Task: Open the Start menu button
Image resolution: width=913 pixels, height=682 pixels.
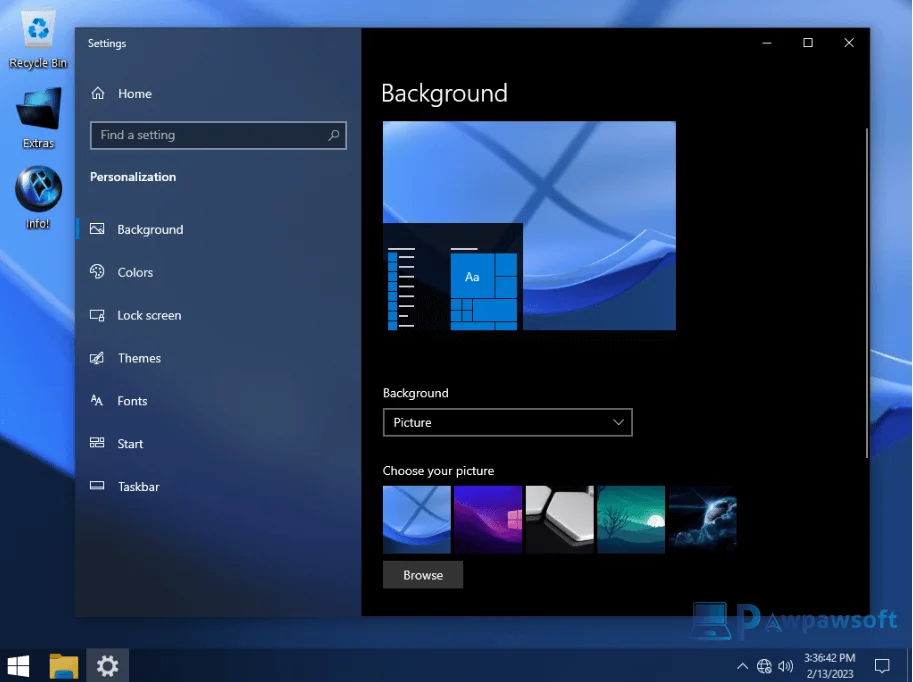Action: tap(18, 665)
